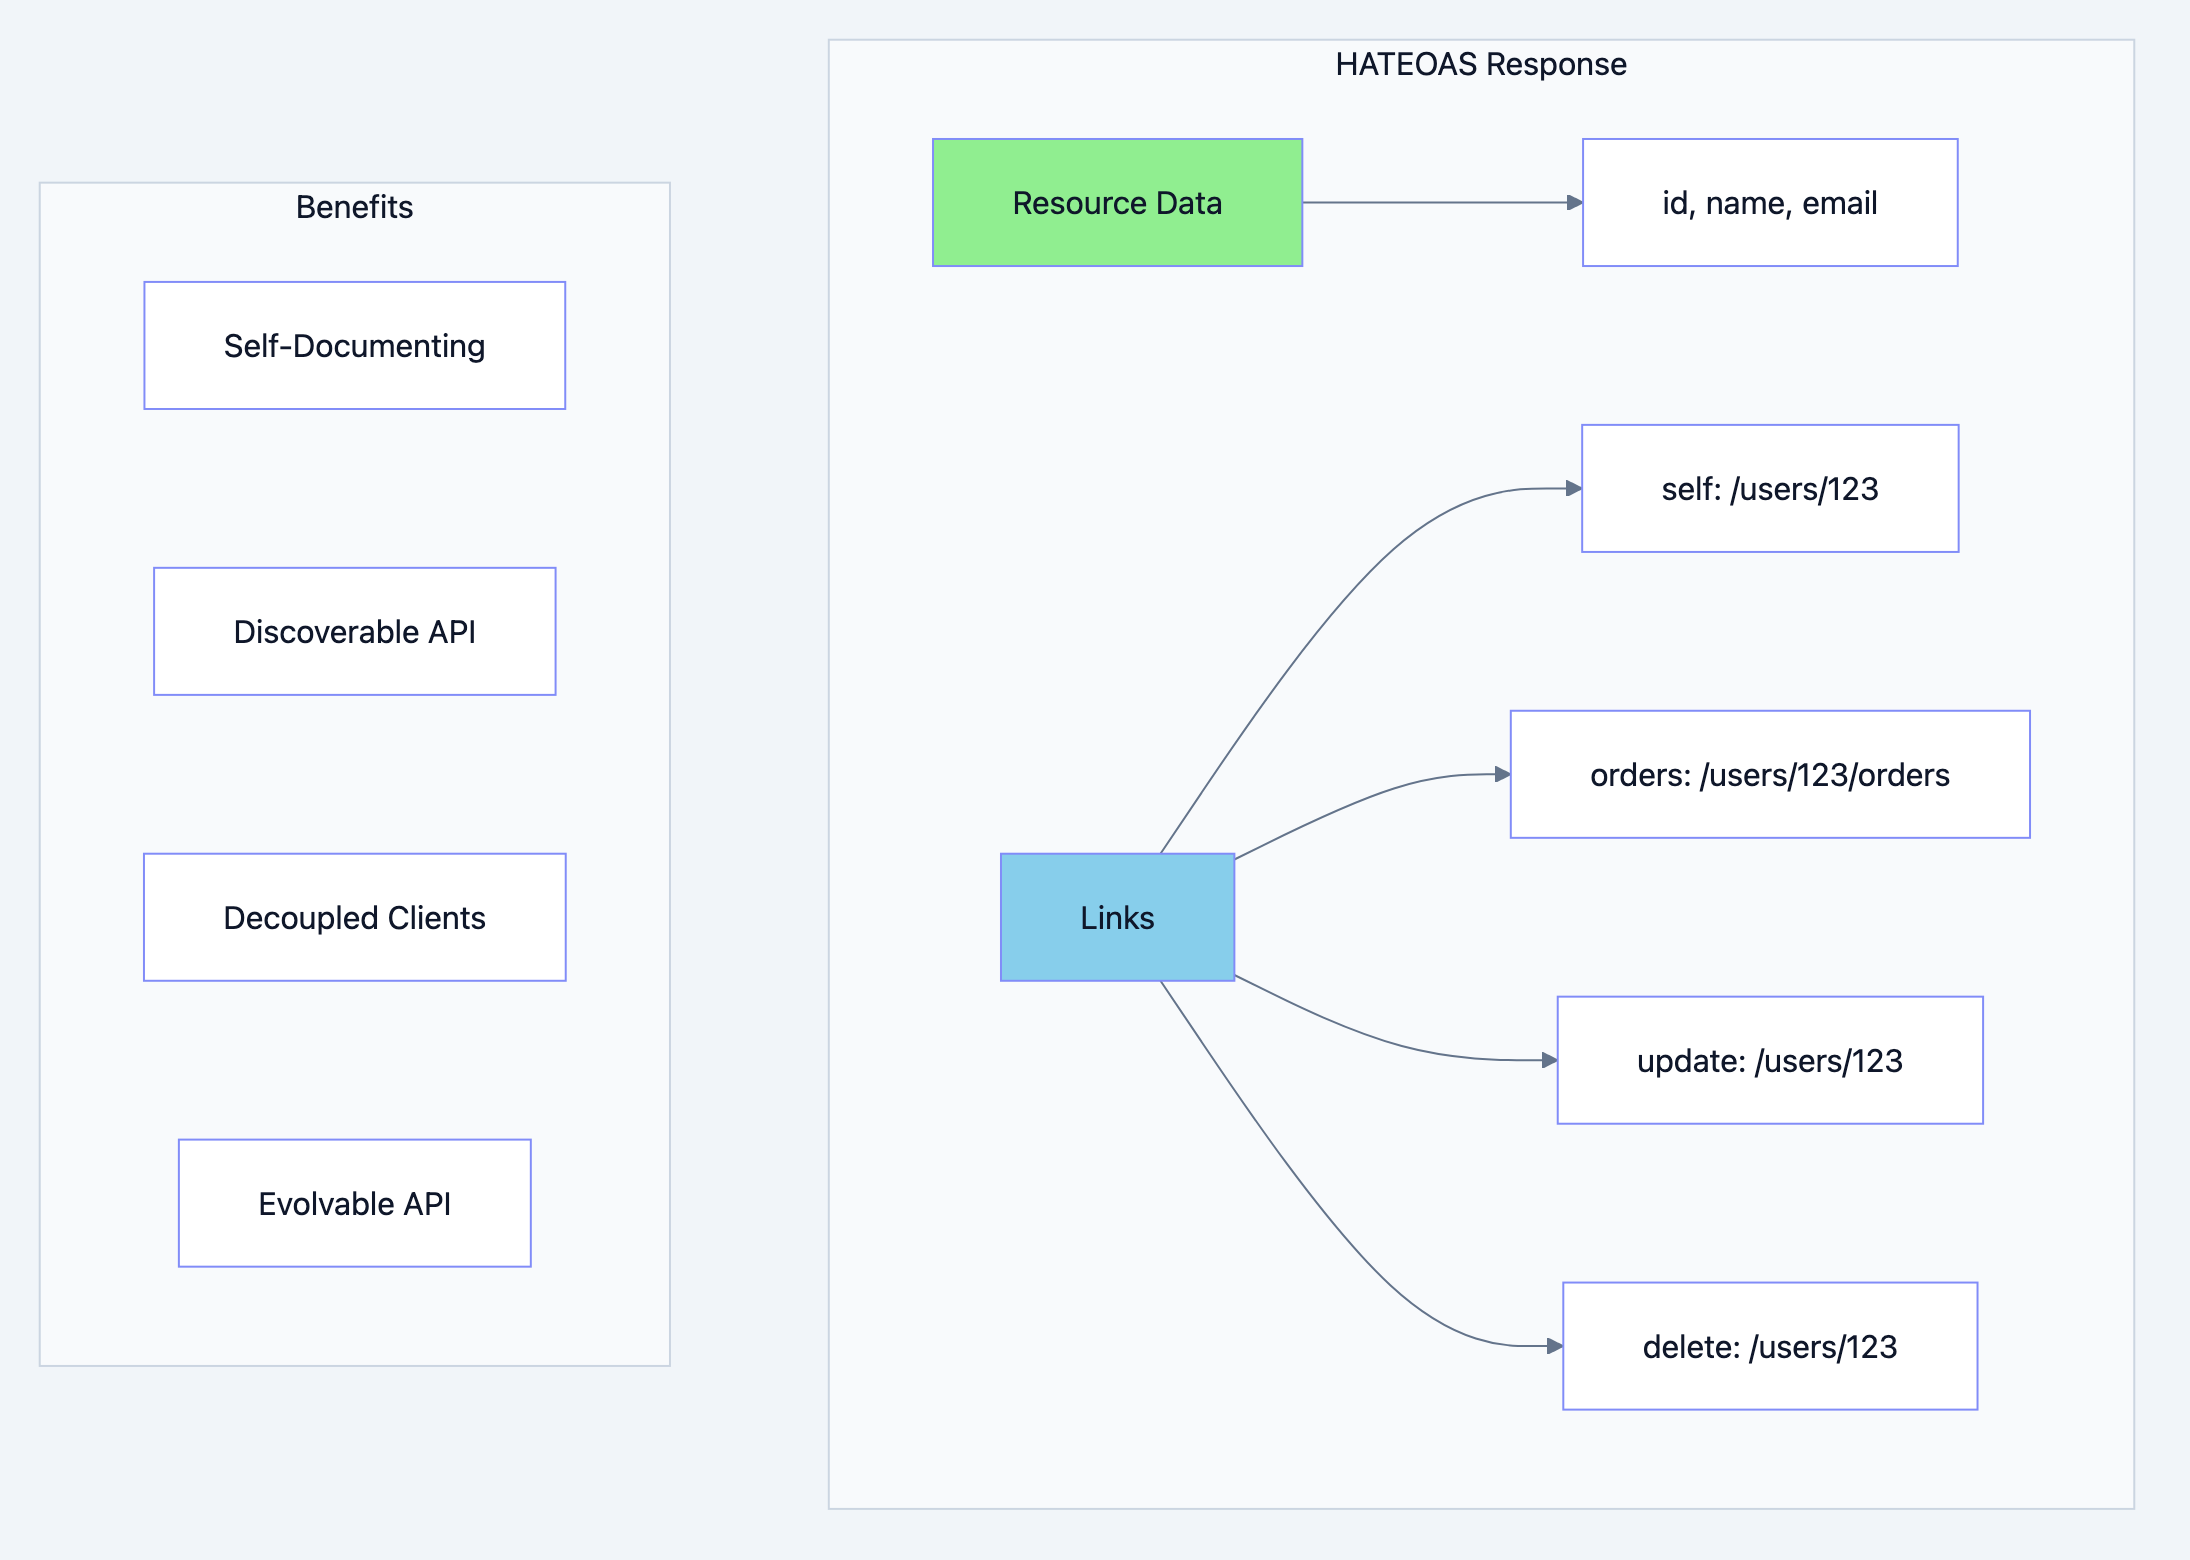Click the arrow from Resource Data
This screenshot has height=1560, width=2190.
[1440, 202]
